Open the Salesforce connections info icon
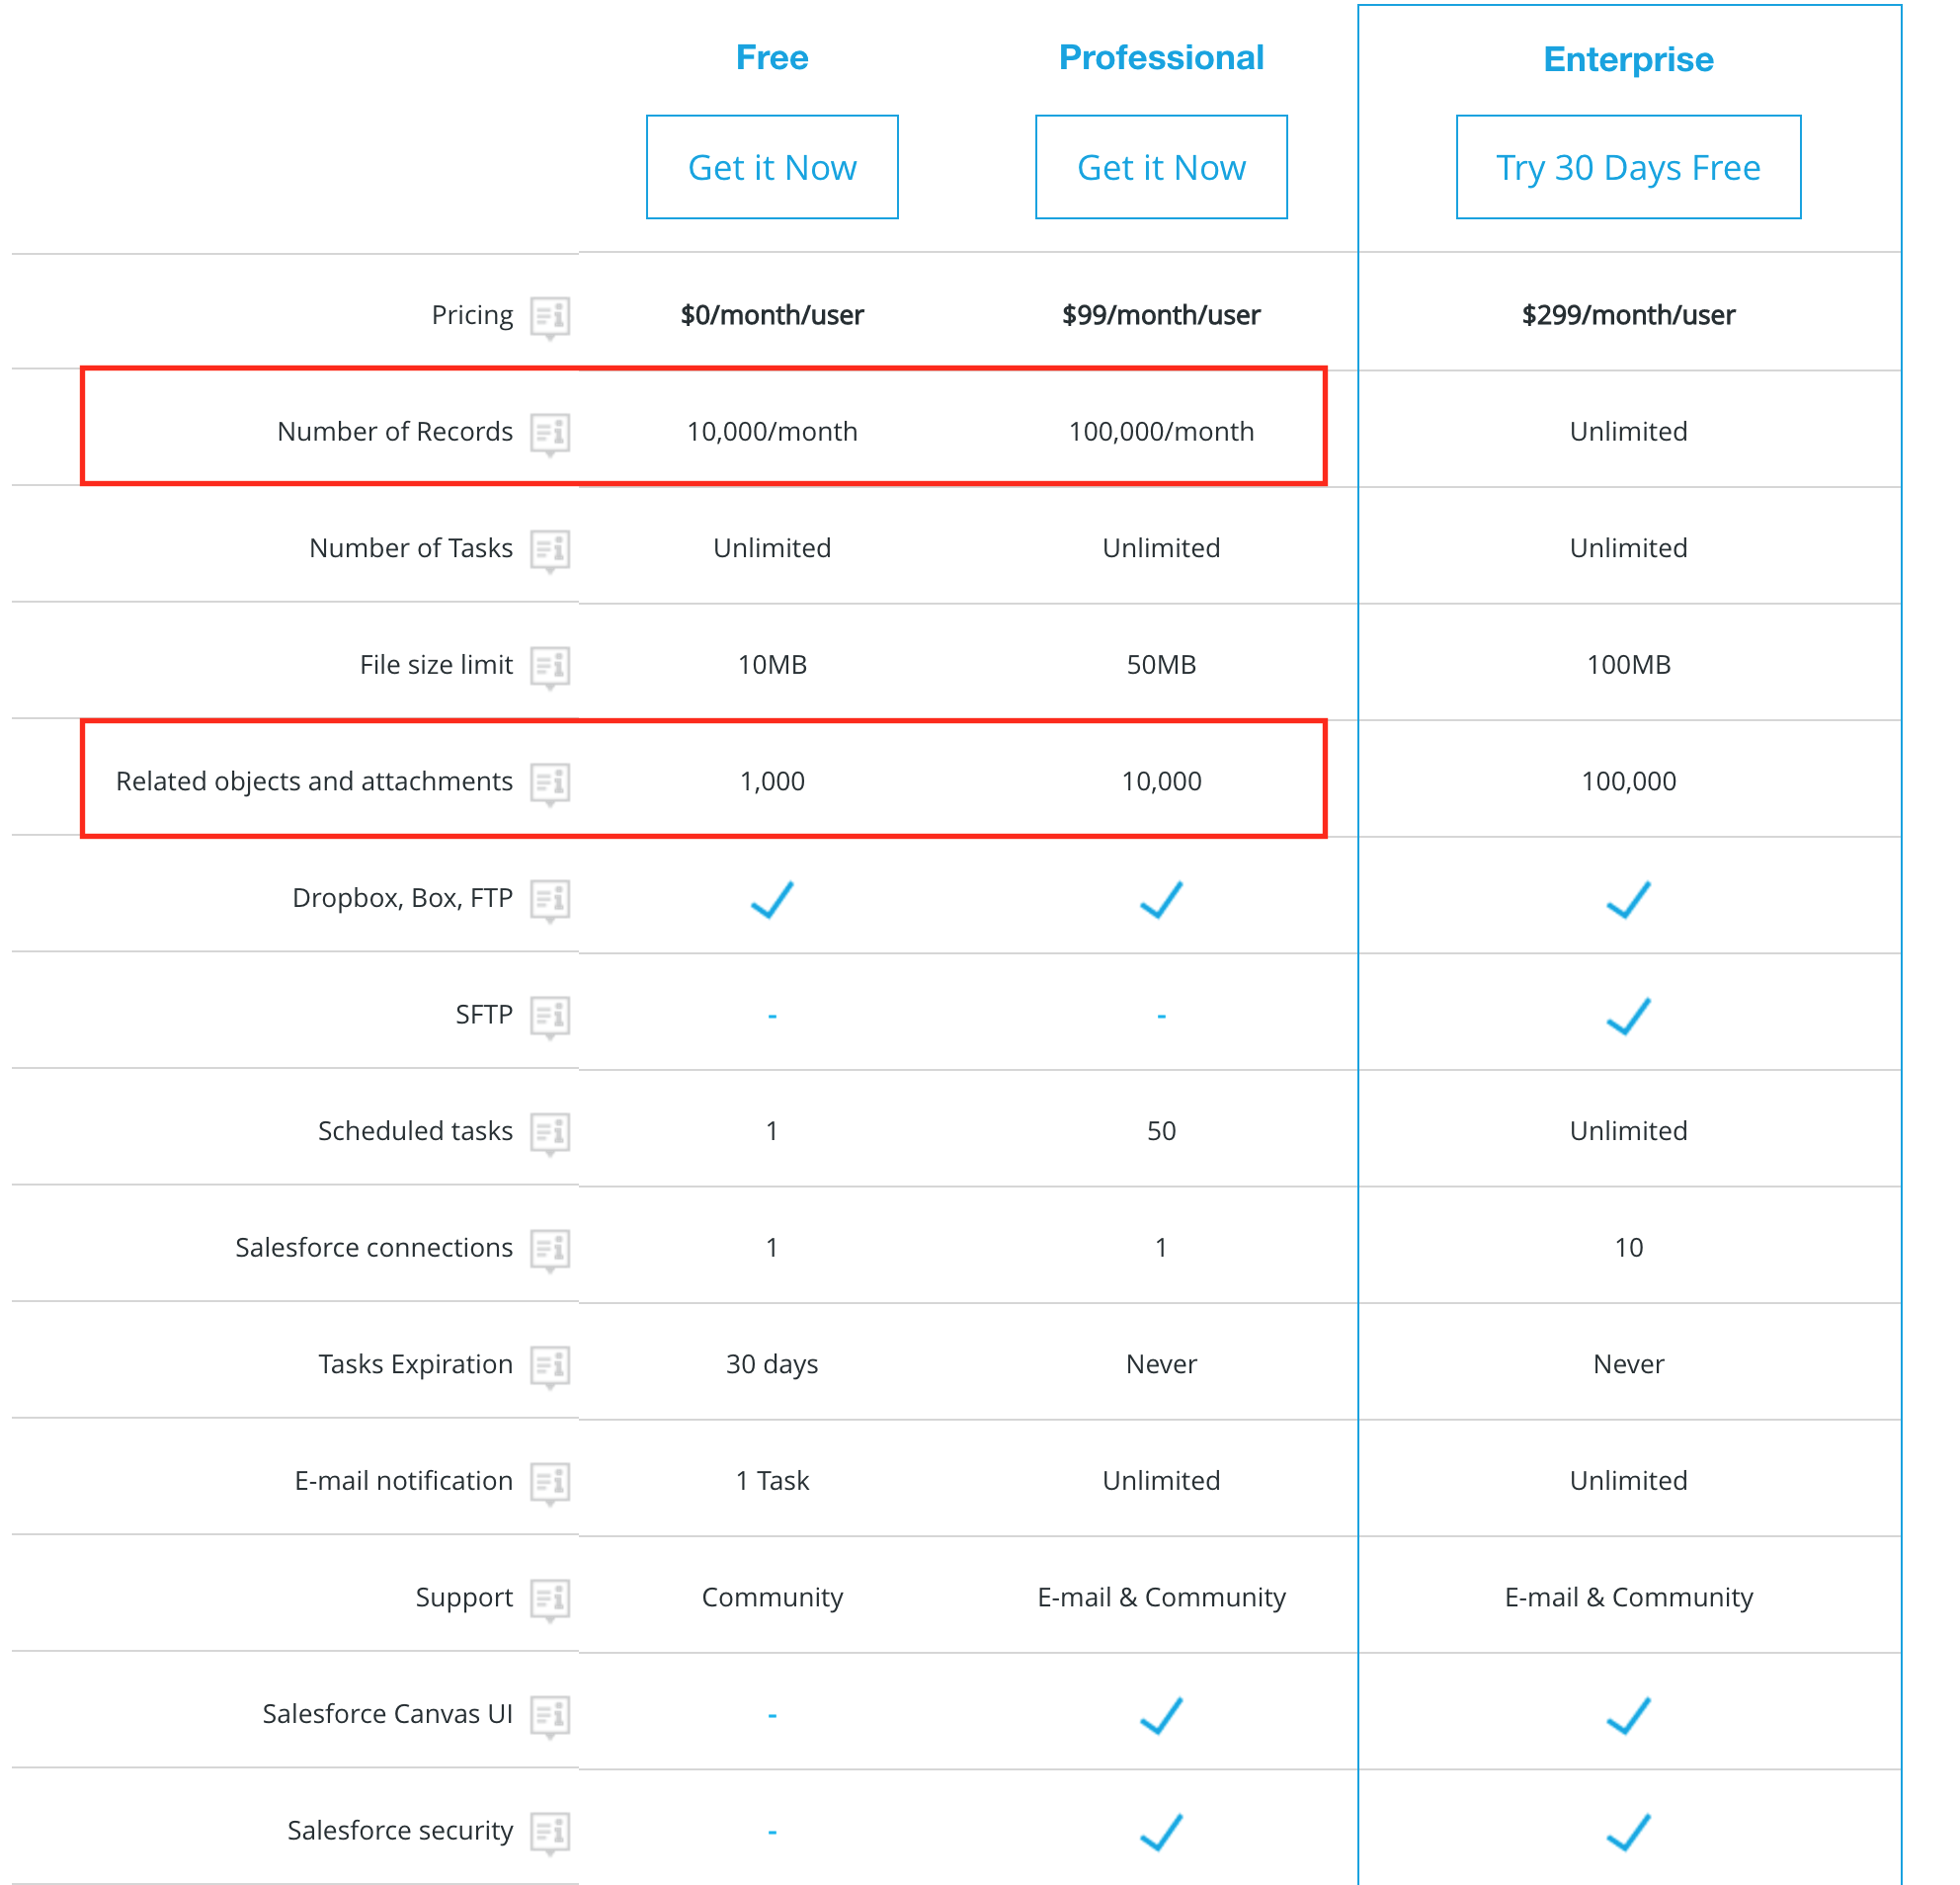Viewport: 1960px width, 1885px height. pos(549,1249)
